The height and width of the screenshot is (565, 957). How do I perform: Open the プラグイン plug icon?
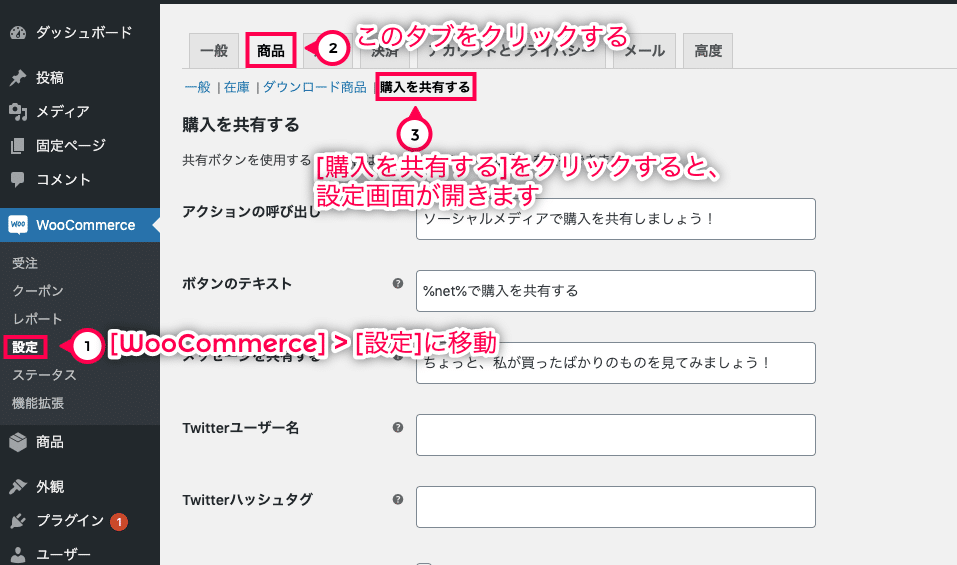(18, 520)
